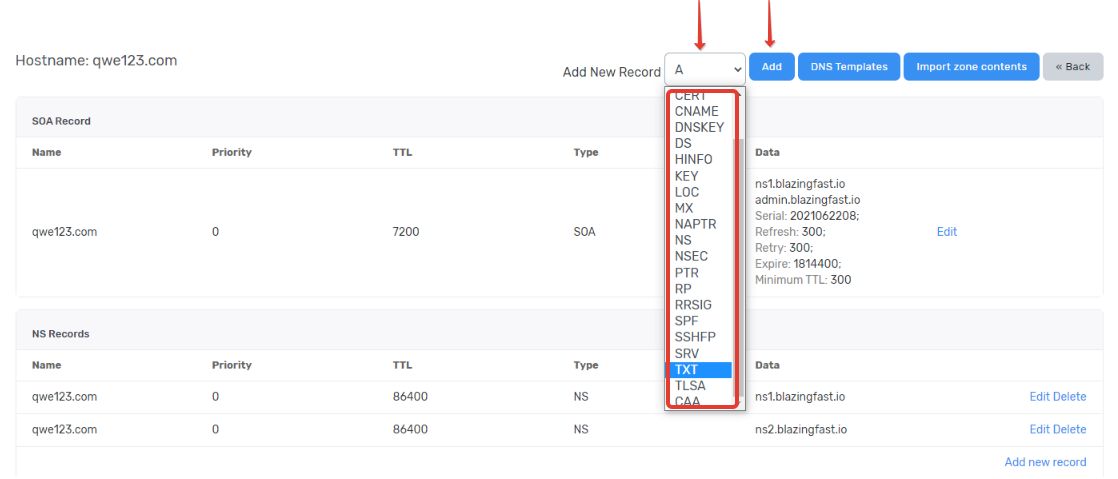Image resolution: width=1118 pixels, height=479 pixels.
Task: Click the Add new record link
Action: (x=1045, y=462)
